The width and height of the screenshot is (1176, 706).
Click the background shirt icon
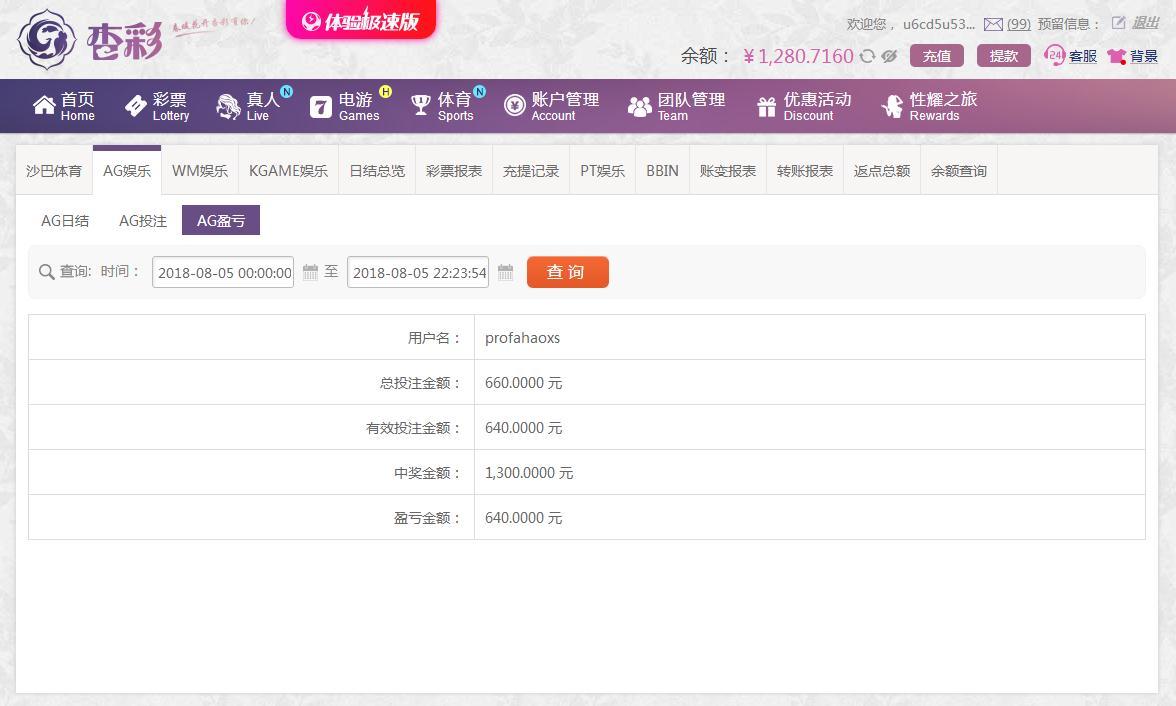[x=1116, y=56]
